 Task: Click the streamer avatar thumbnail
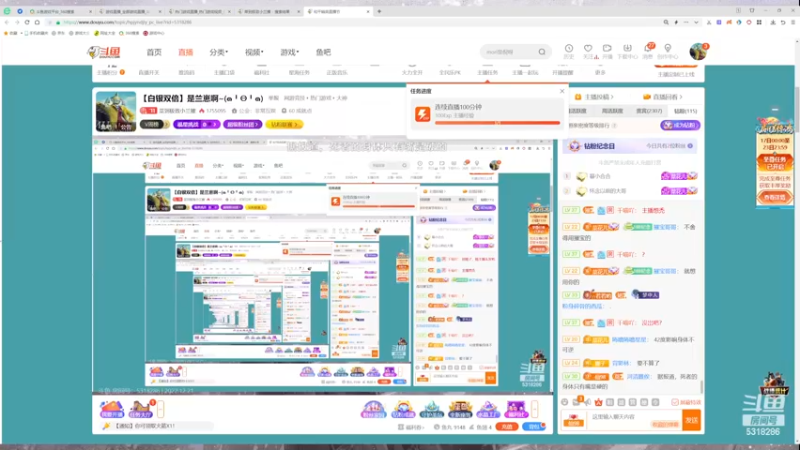(116, 111)
